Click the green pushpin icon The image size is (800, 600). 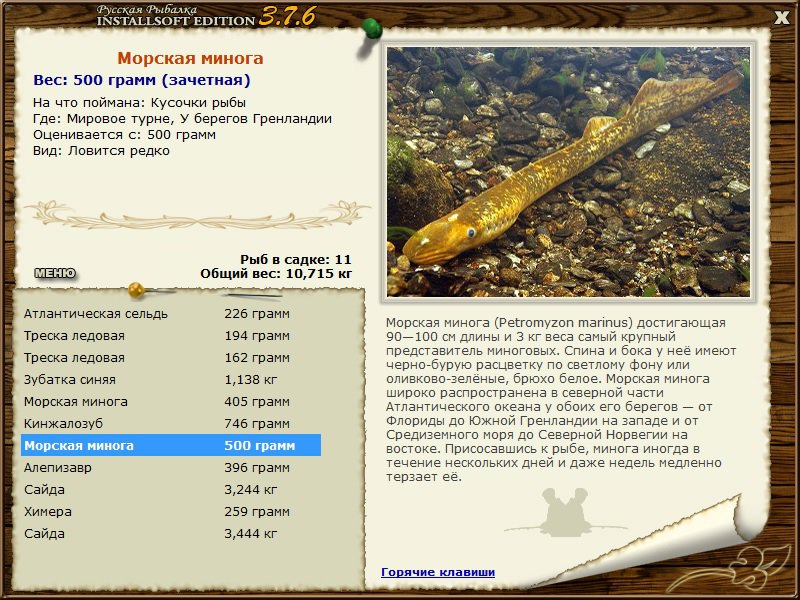tap(371, 30)
